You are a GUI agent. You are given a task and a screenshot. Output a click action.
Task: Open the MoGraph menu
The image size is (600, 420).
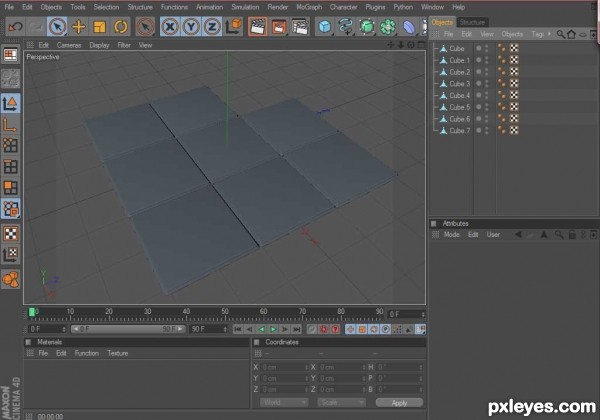click(x=309, y=7)
